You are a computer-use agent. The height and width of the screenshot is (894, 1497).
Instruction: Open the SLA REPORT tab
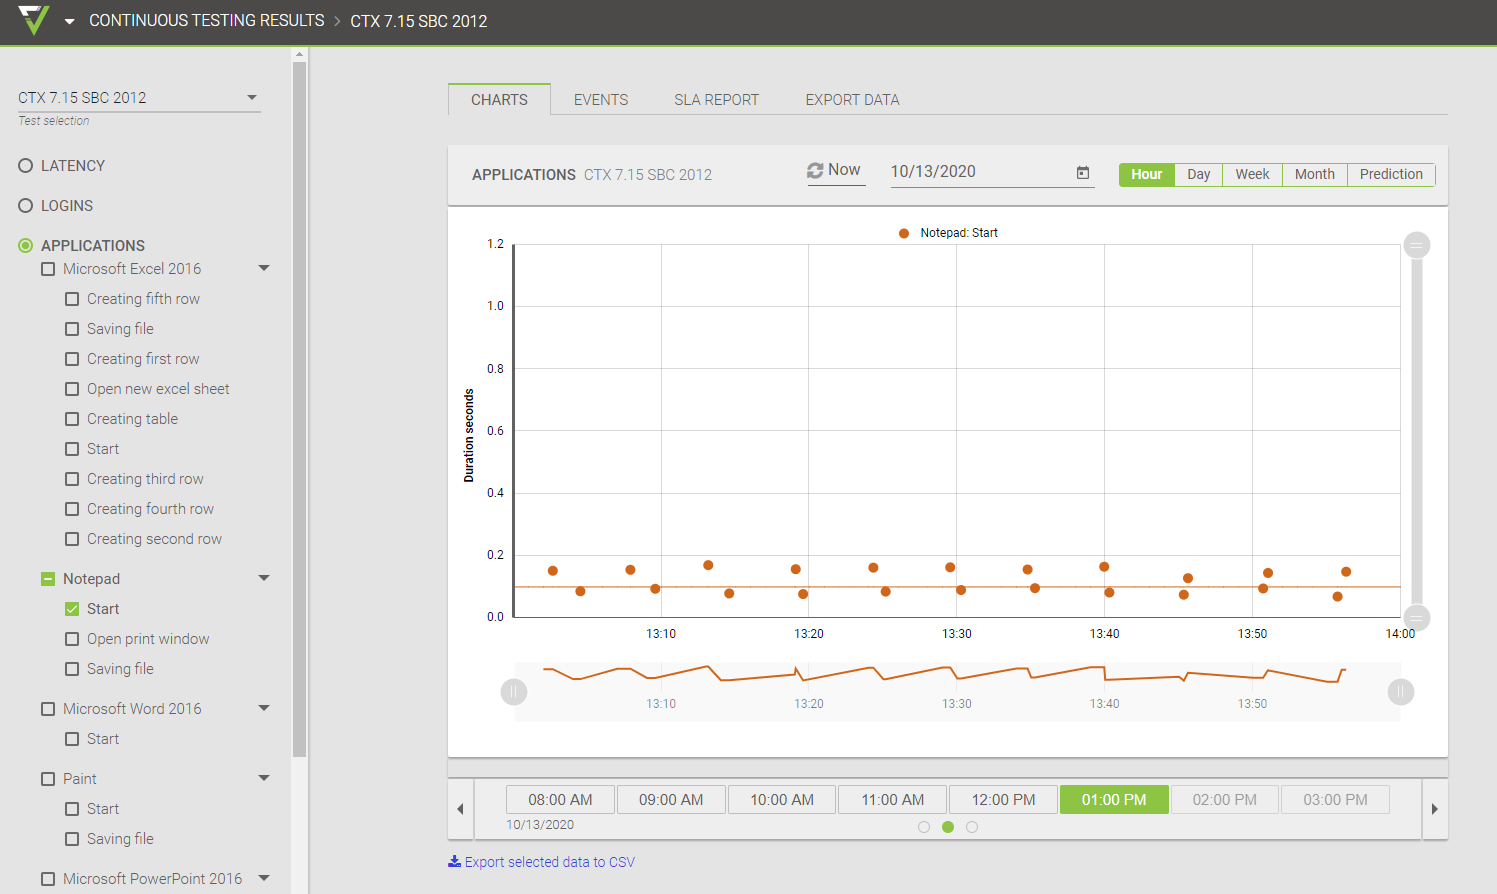click(716, 100)
